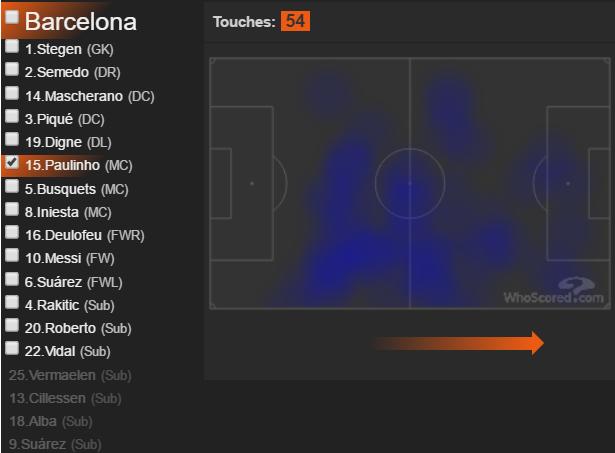The image size is (615, 453).
Task: Click the WhoScored.com logo watermark
Action: [554, 291]
